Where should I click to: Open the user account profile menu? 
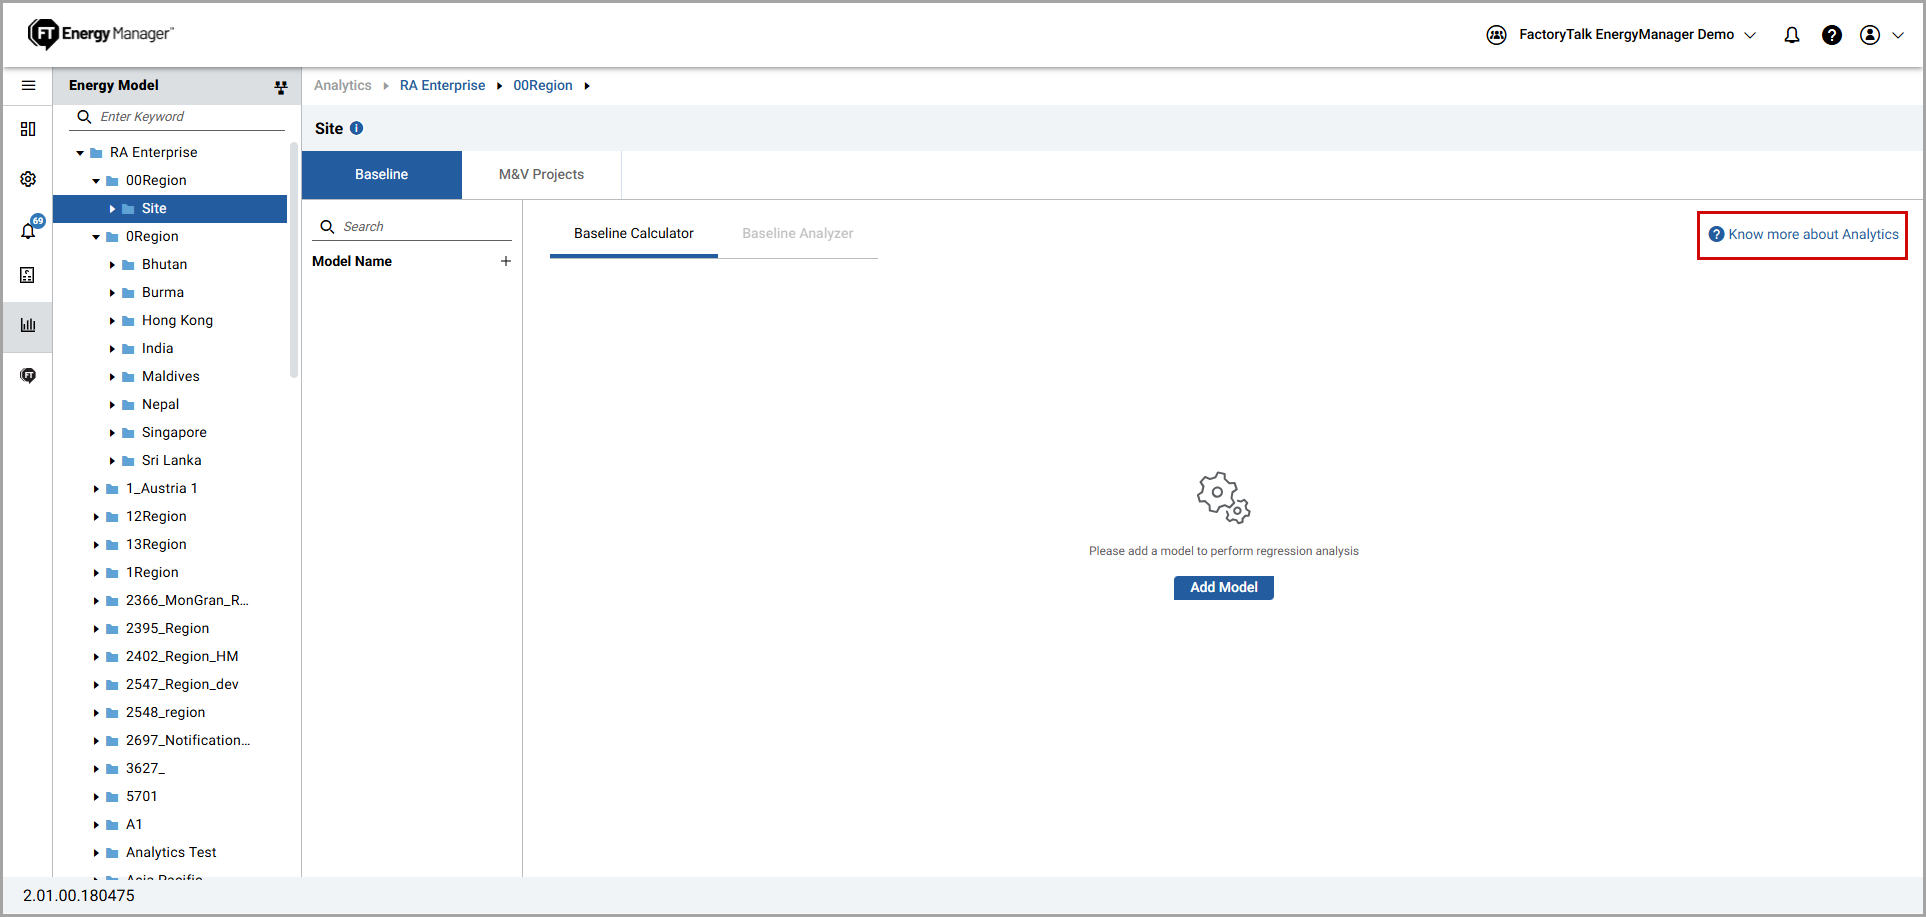[x=1880, y=35]
